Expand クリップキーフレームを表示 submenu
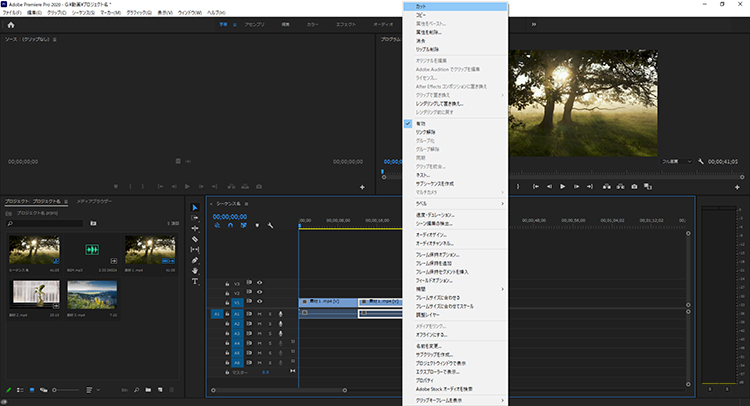 tap(455, 400)
